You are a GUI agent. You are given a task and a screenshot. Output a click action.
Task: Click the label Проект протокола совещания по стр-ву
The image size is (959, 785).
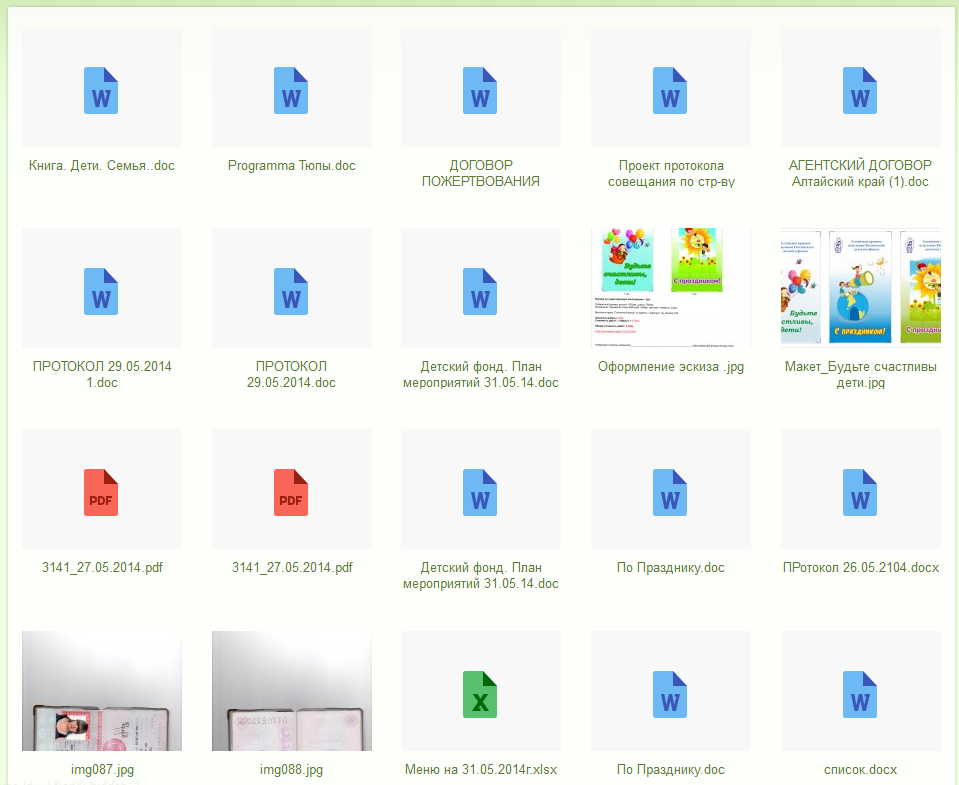click(671, 173)
